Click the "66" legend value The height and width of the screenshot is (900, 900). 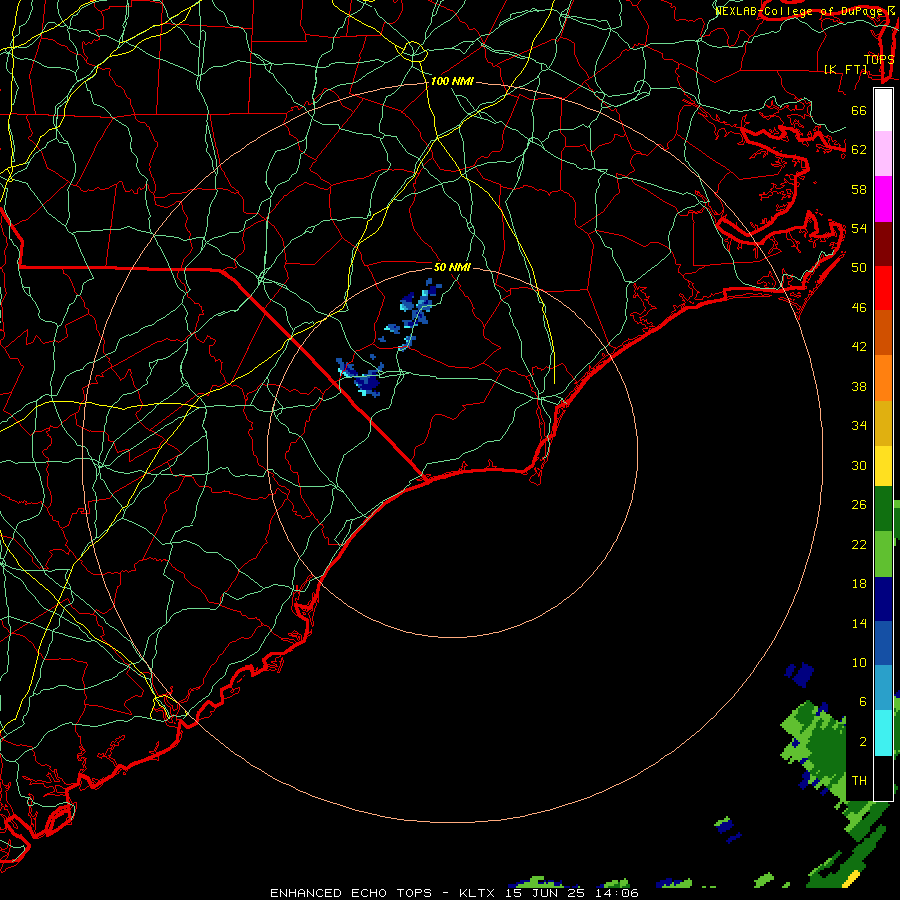click(859, 111)
